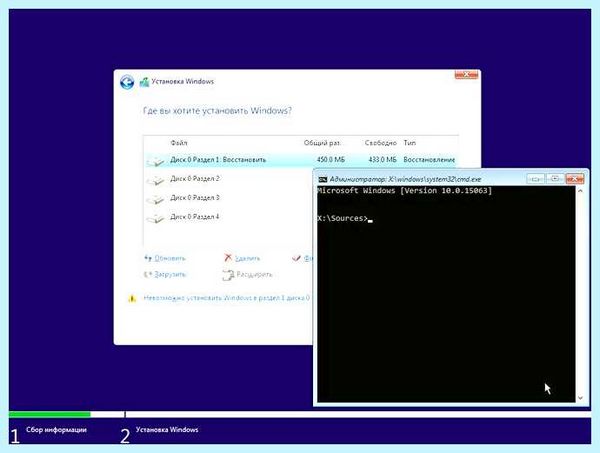The image size is (600, 453).
Task: Click the Удалить delete link
Action: point(247,258)
